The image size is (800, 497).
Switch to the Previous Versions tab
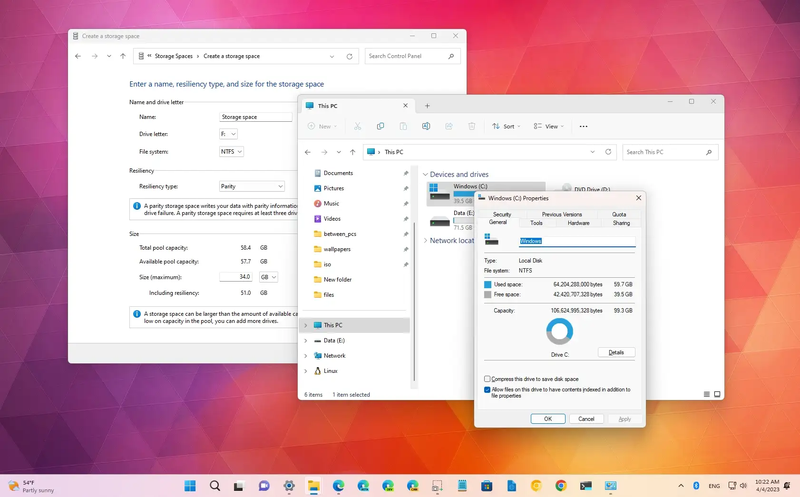click(x=562, y=214)
